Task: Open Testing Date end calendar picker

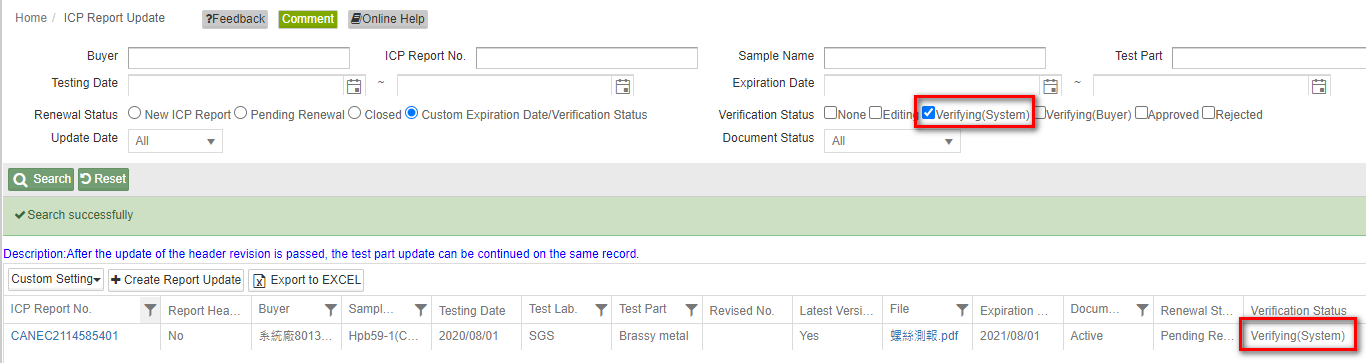Action: click(623, 86)
